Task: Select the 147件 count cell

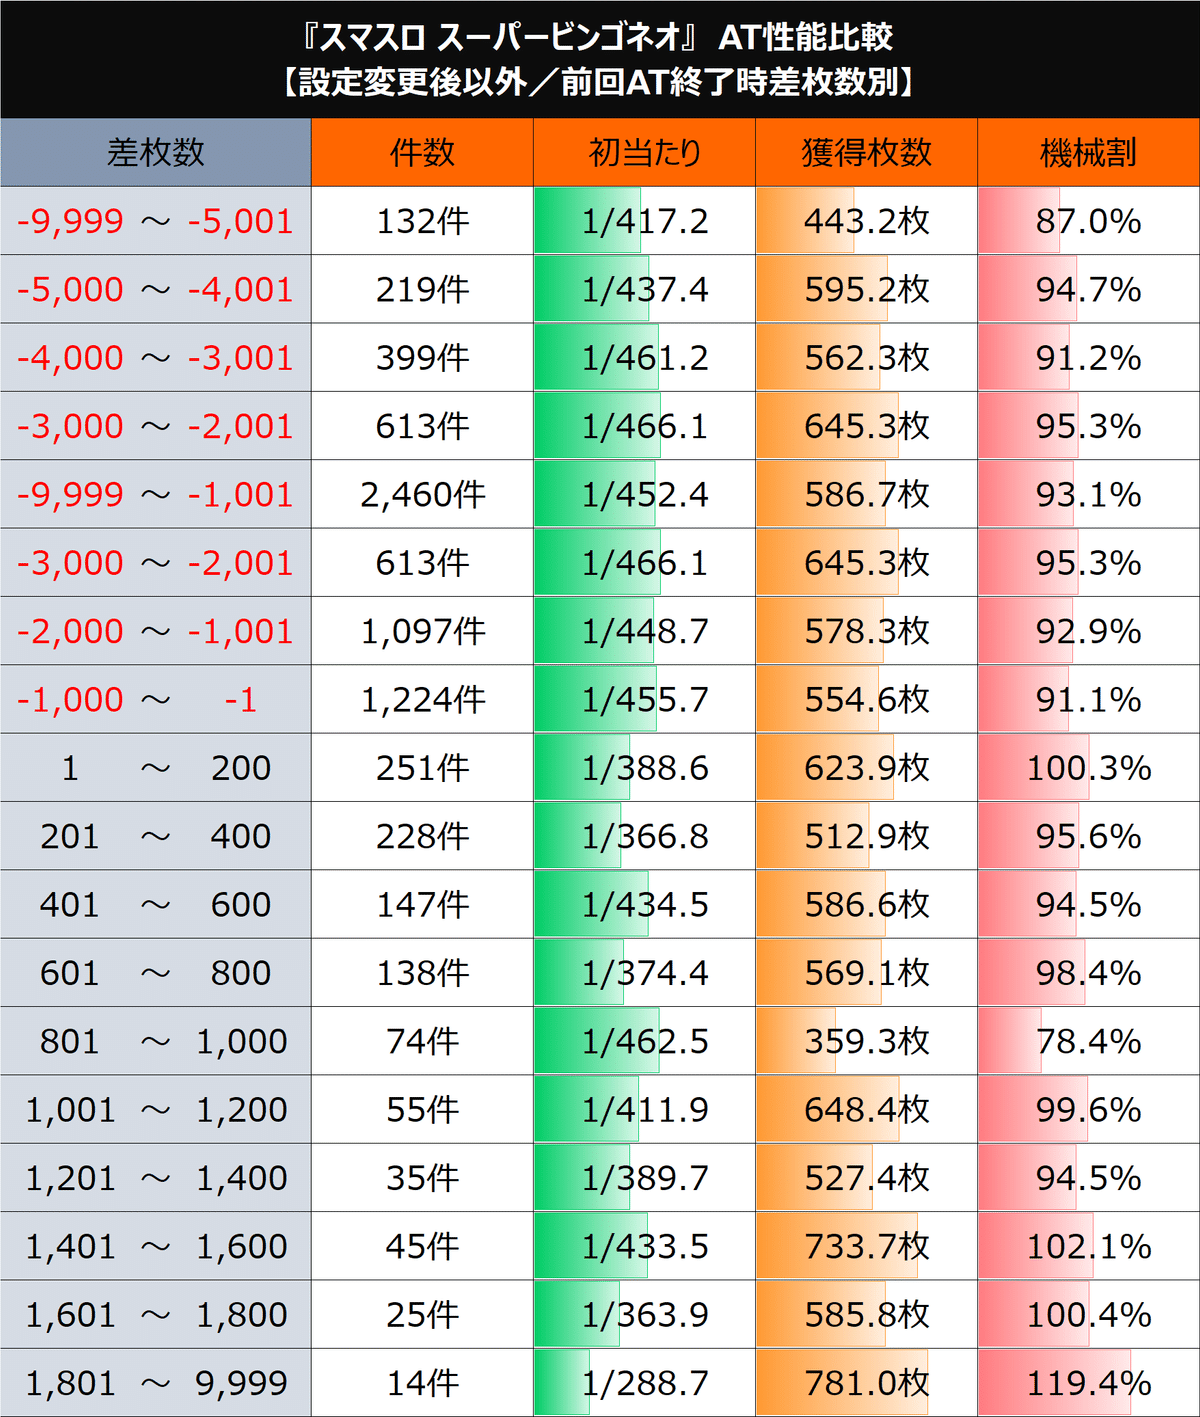Action: [x=422, y=904]
